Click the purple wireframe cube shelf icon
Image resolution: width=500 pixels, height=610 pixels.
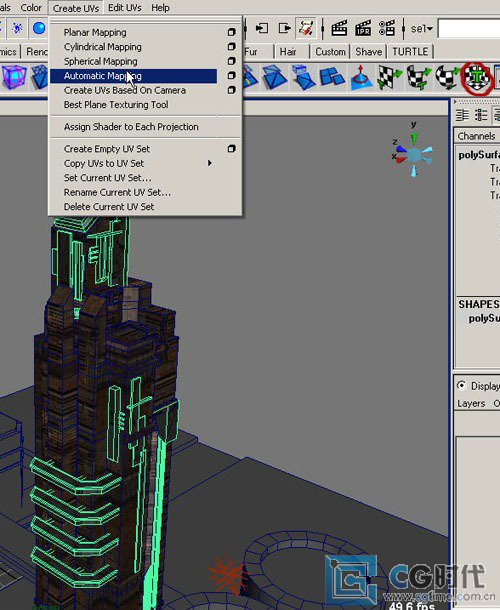coord(14,77)
